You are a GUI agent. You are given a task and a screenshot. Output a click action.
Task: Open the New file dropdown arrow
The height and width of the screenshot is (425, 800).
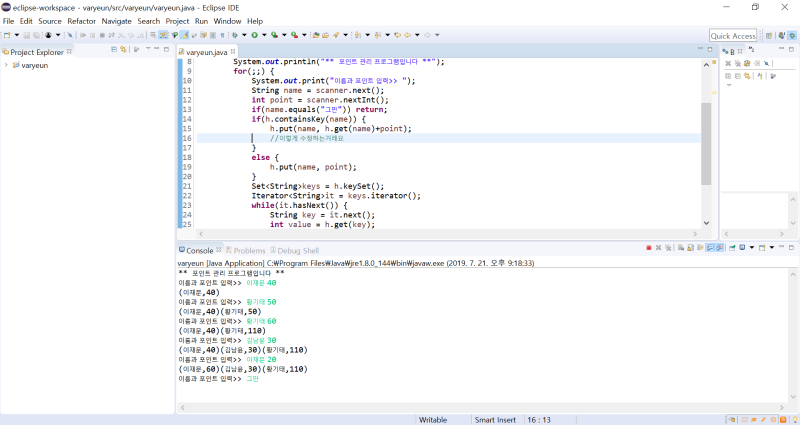[17, 35]
